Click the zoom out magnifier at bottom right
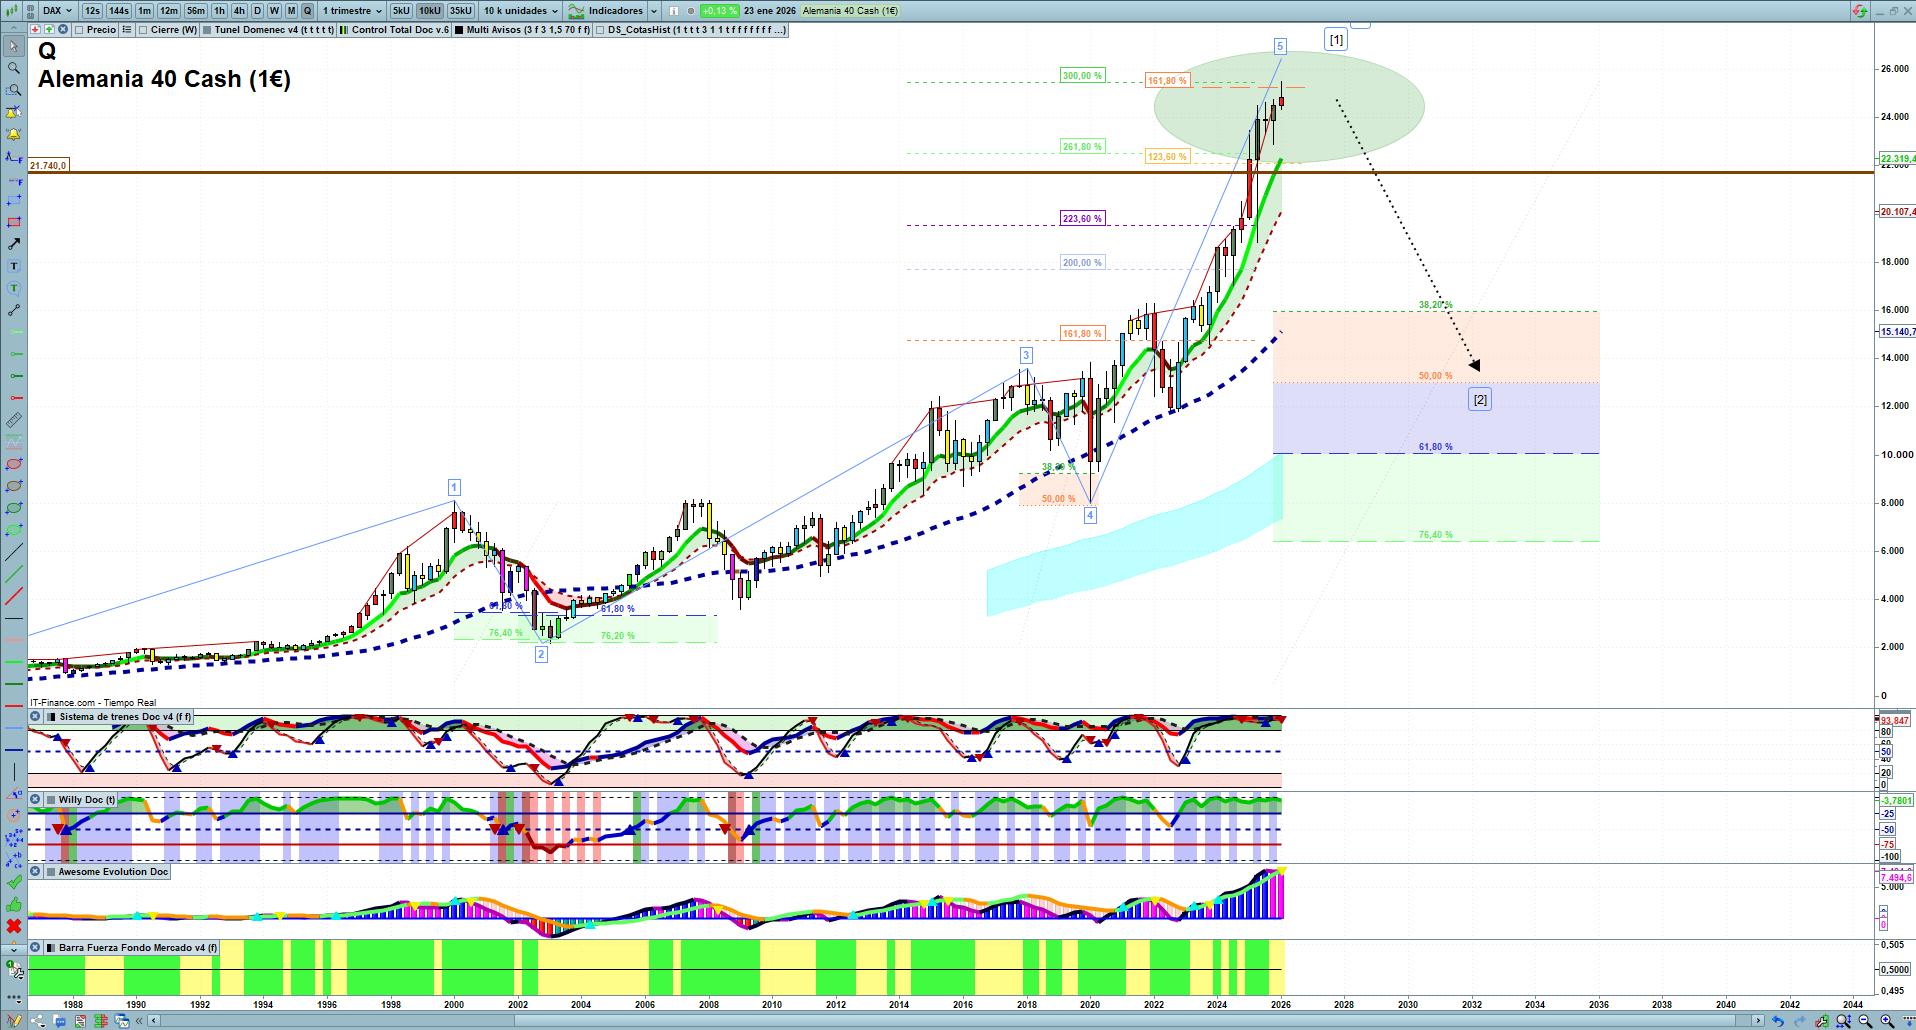The height and width of the screenshot is (1030, 1916). (1865, 1021)
